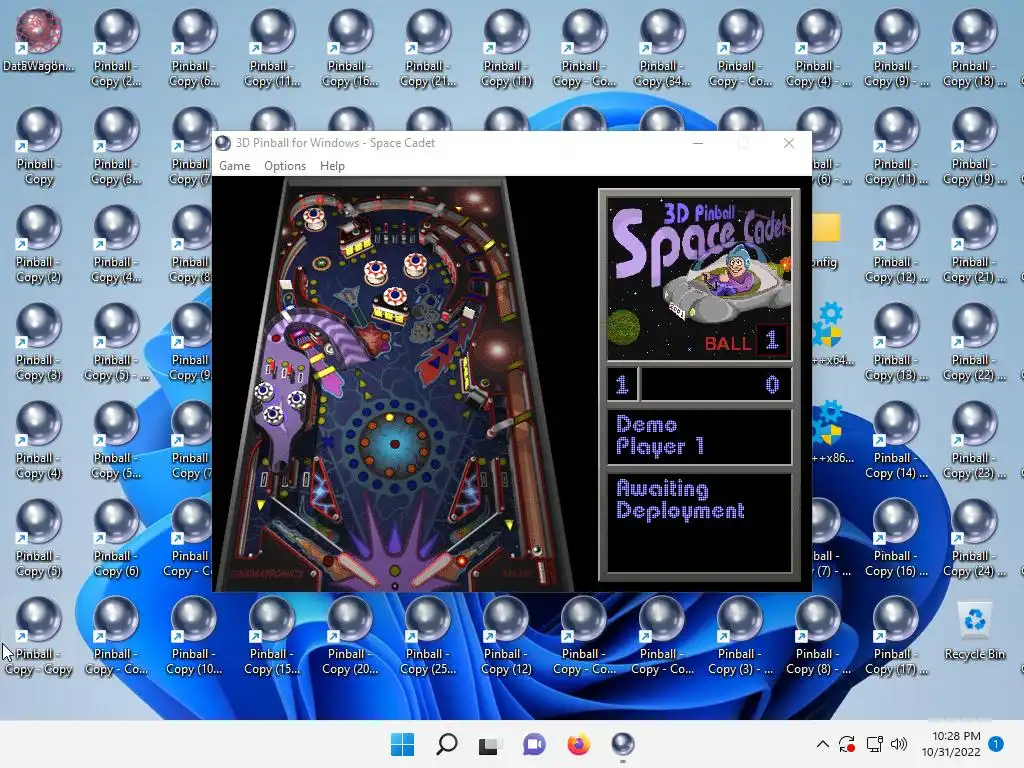Click the sync status tray icon with the red dot

point(847,744)
